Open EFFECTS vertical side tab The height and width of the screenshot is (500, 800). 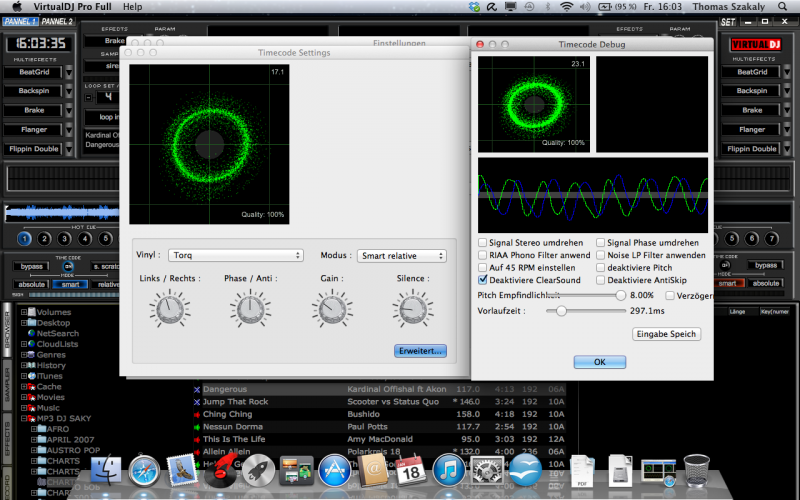click(7, 439)
